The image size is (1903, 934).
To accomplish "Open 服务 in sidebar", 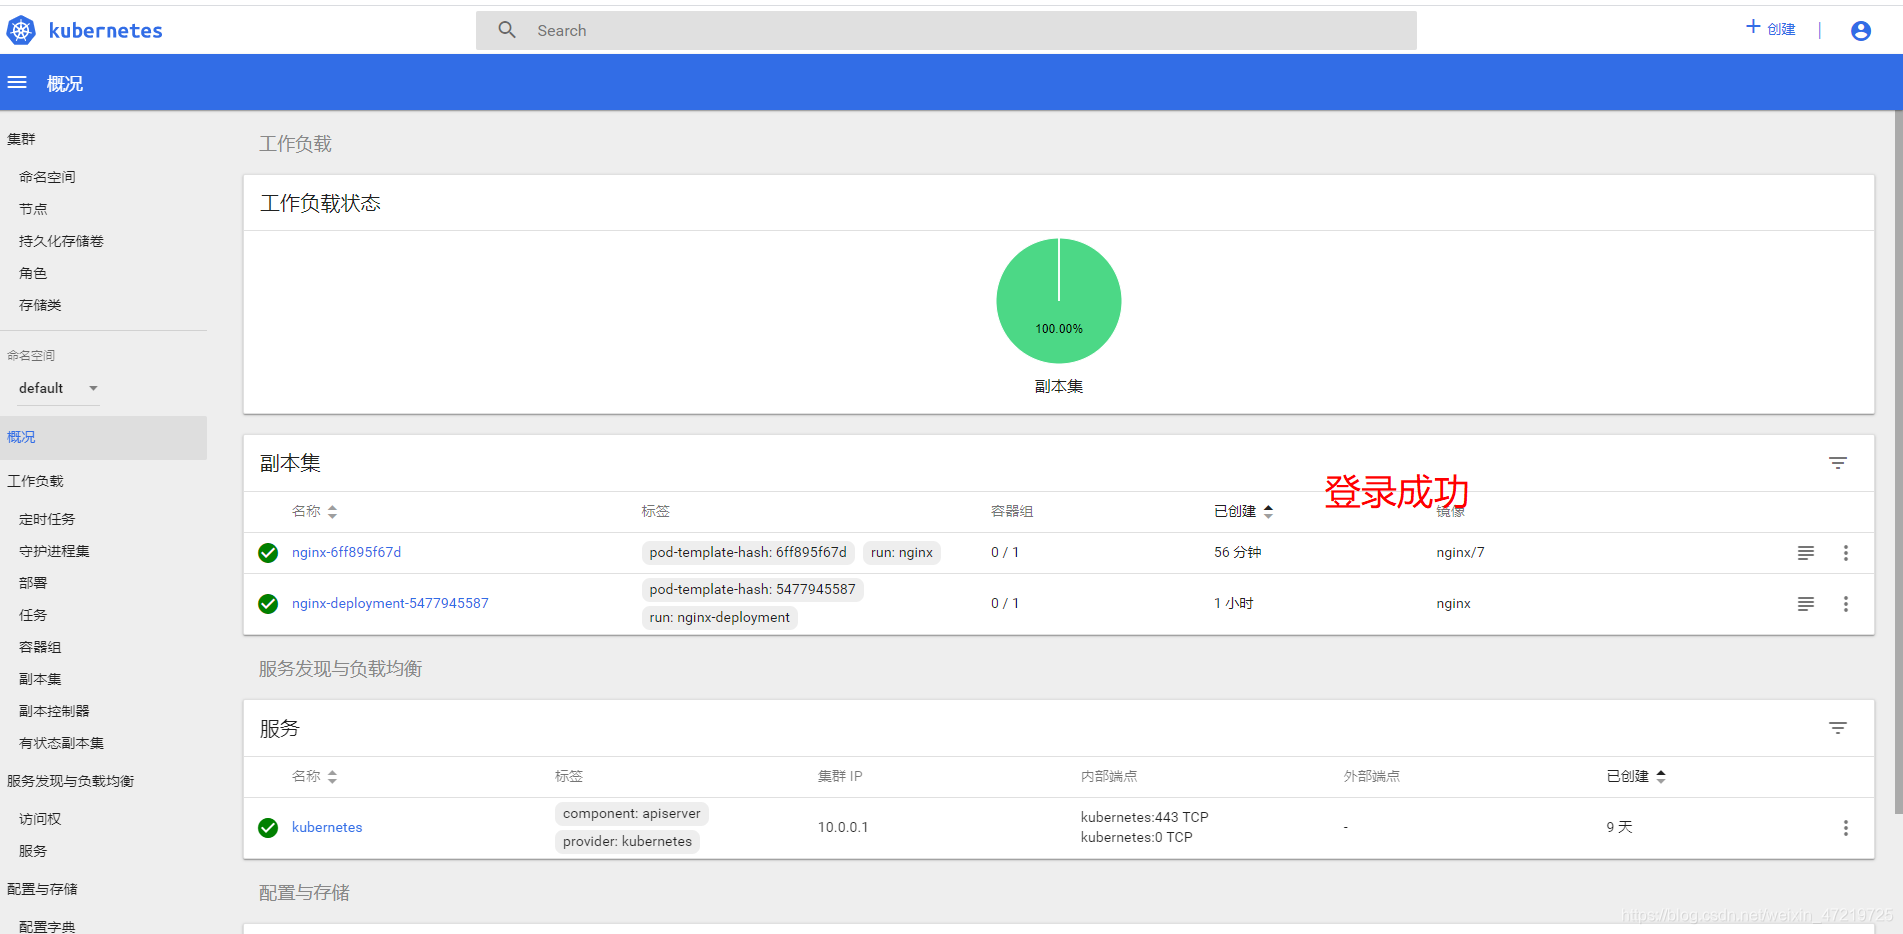I will pos(33,851).
